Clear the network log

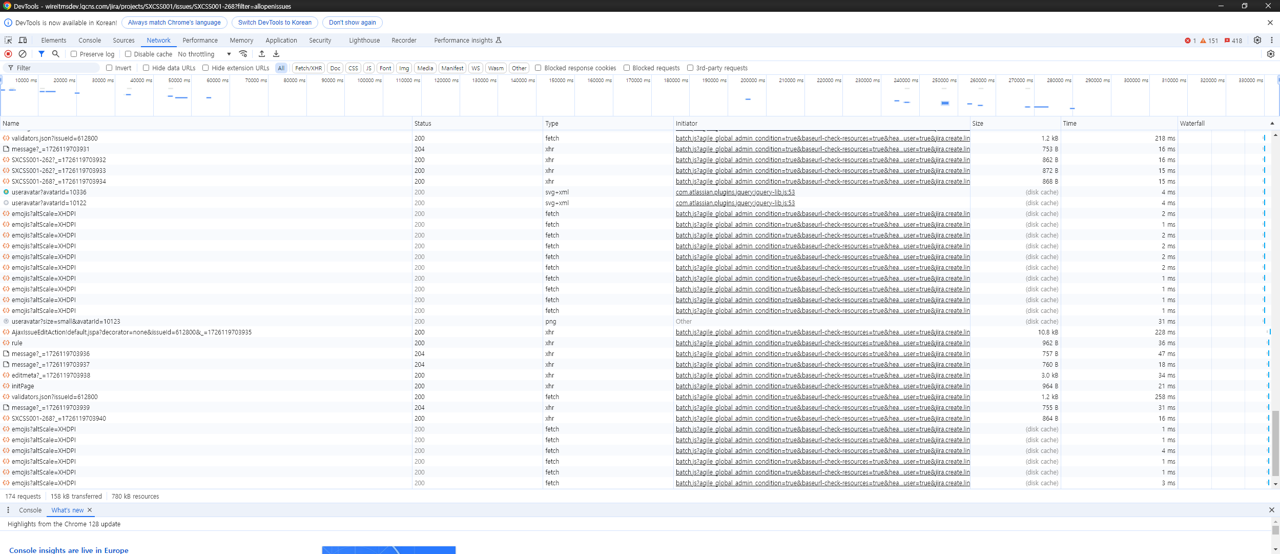point(22,54)
